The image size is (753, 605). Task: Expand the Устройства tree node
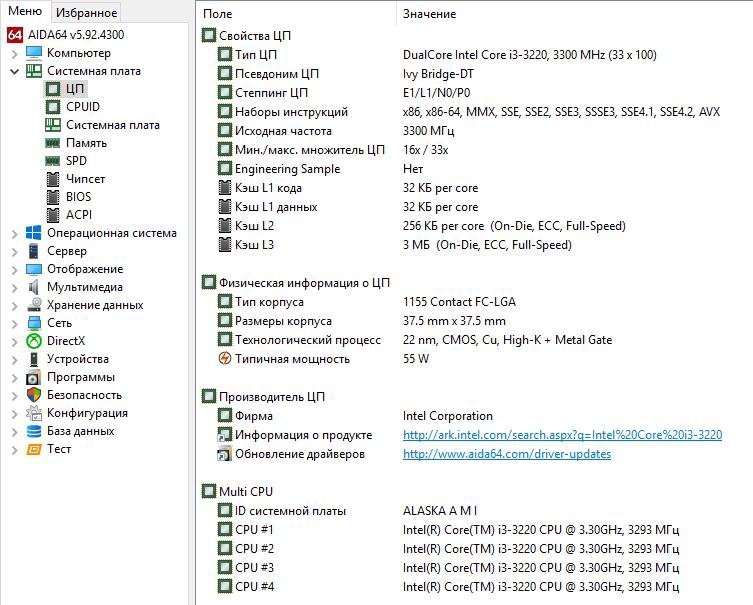14,360
